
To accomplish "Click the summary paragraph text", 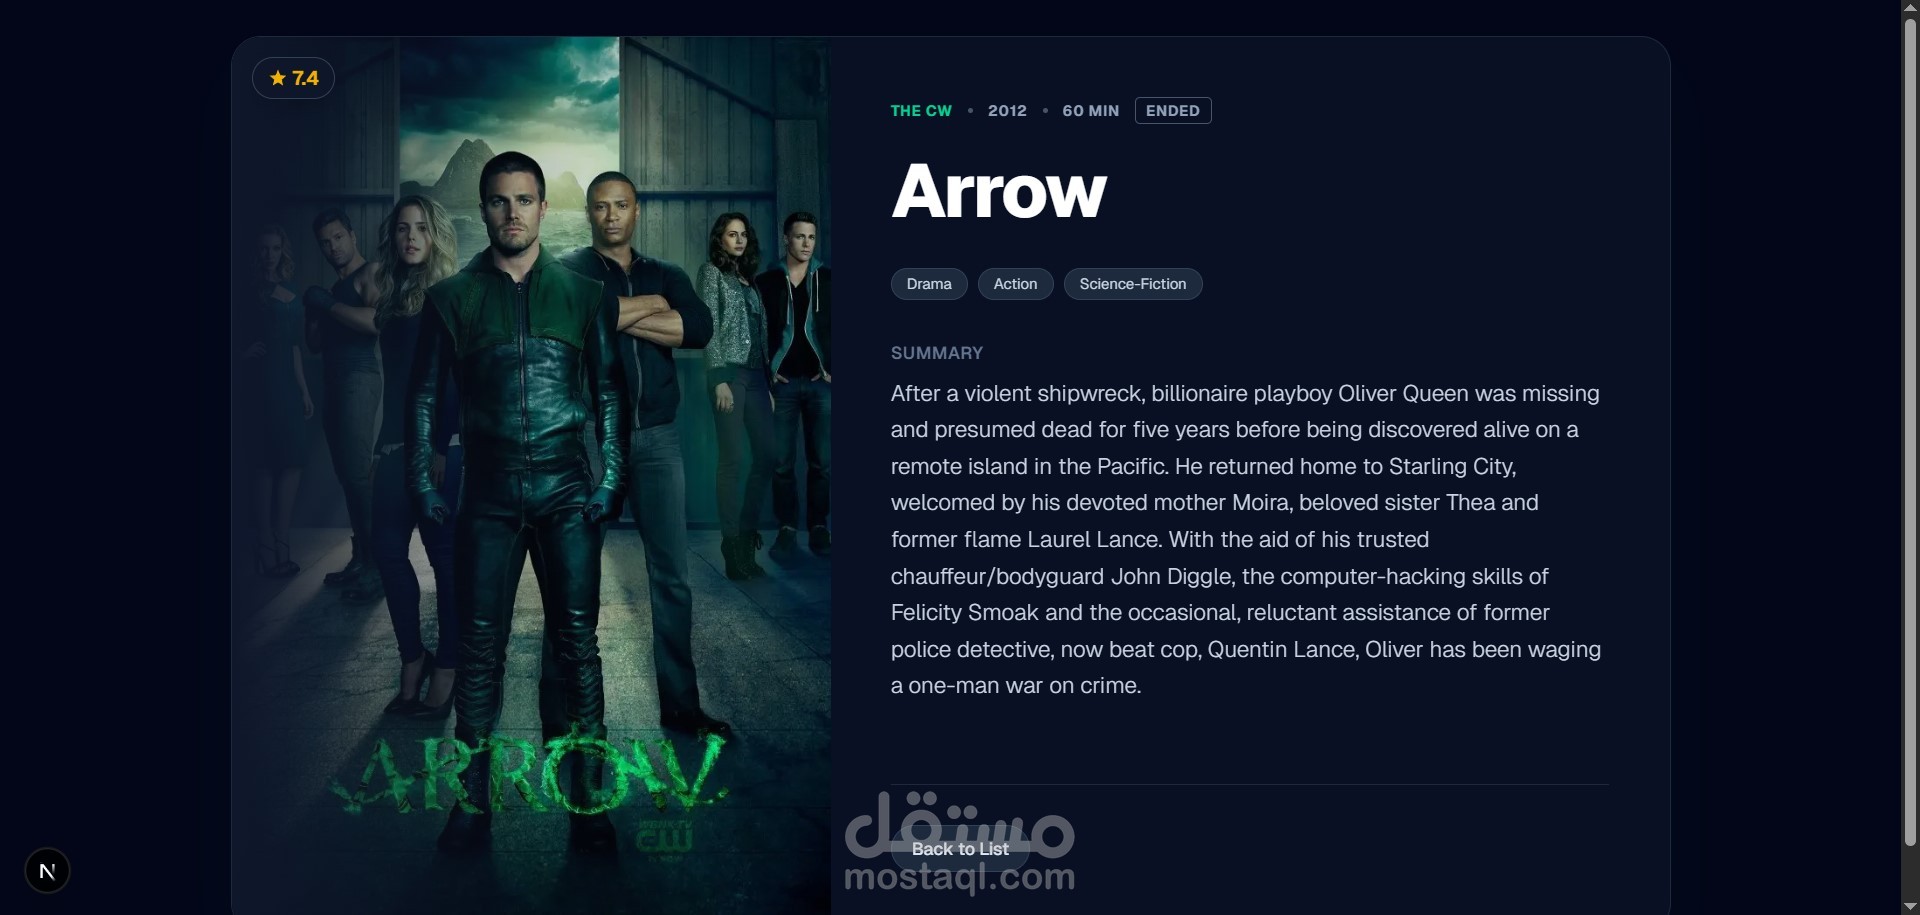I will (x=1246, y=539).
